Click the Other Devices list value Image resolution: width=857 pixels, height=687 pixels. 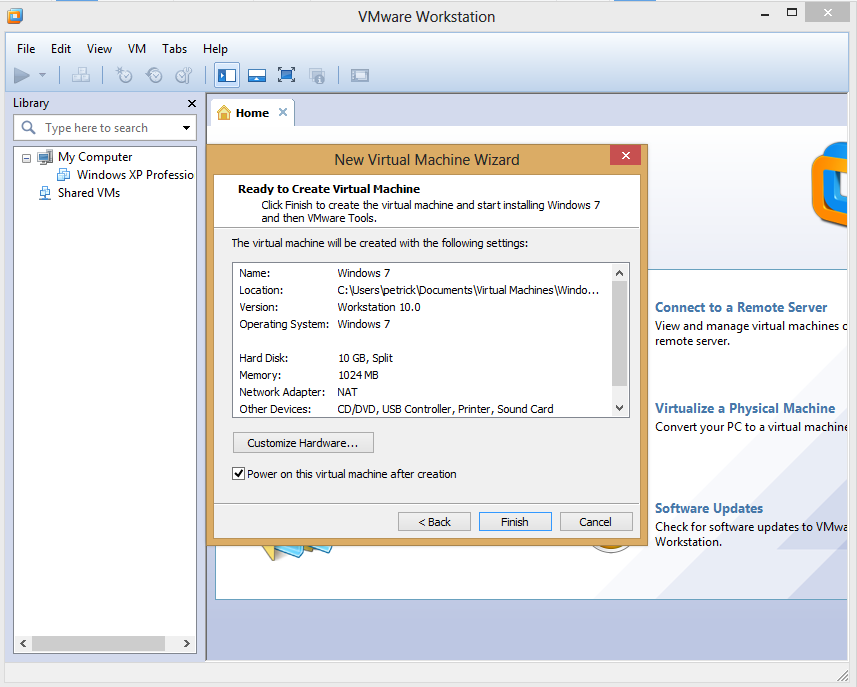click(x=445, y=409)
